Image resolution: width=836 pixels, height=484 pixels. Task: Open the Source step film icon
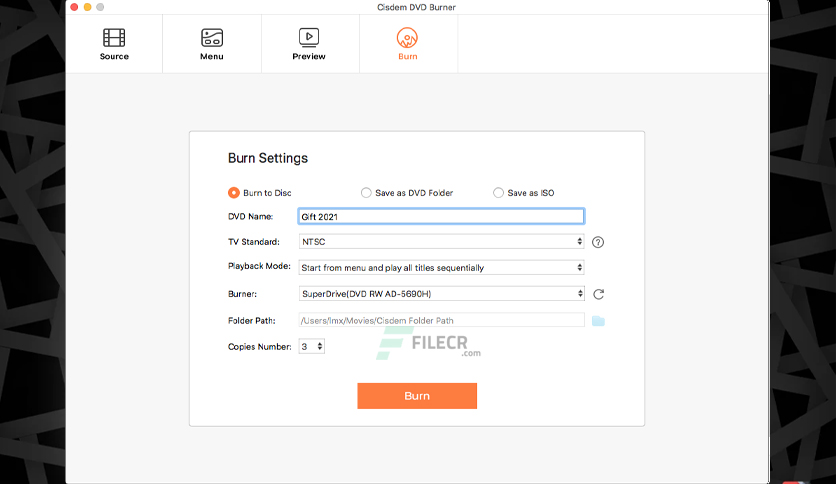[x=114, y=38]
